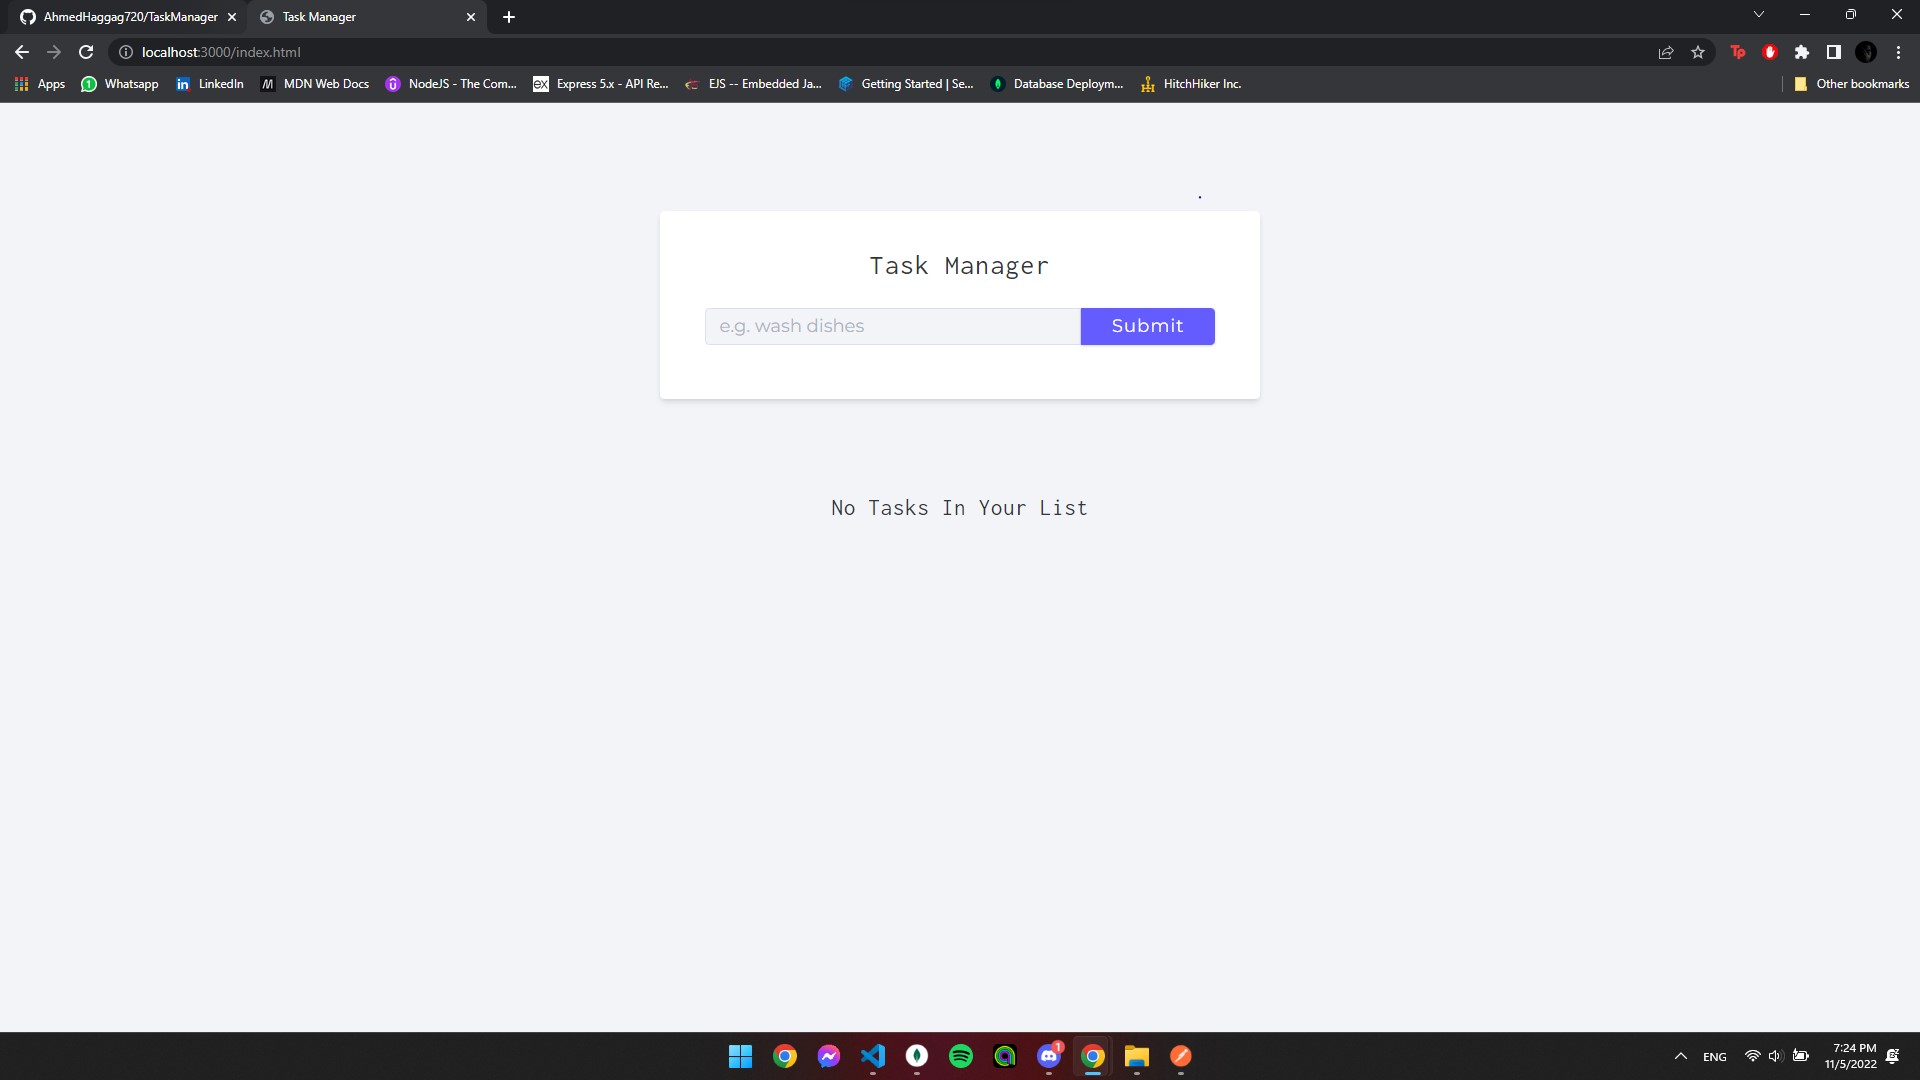Open Discord from the taskbar
Screen dimensions: 1920x1080
(1049, 1056)
